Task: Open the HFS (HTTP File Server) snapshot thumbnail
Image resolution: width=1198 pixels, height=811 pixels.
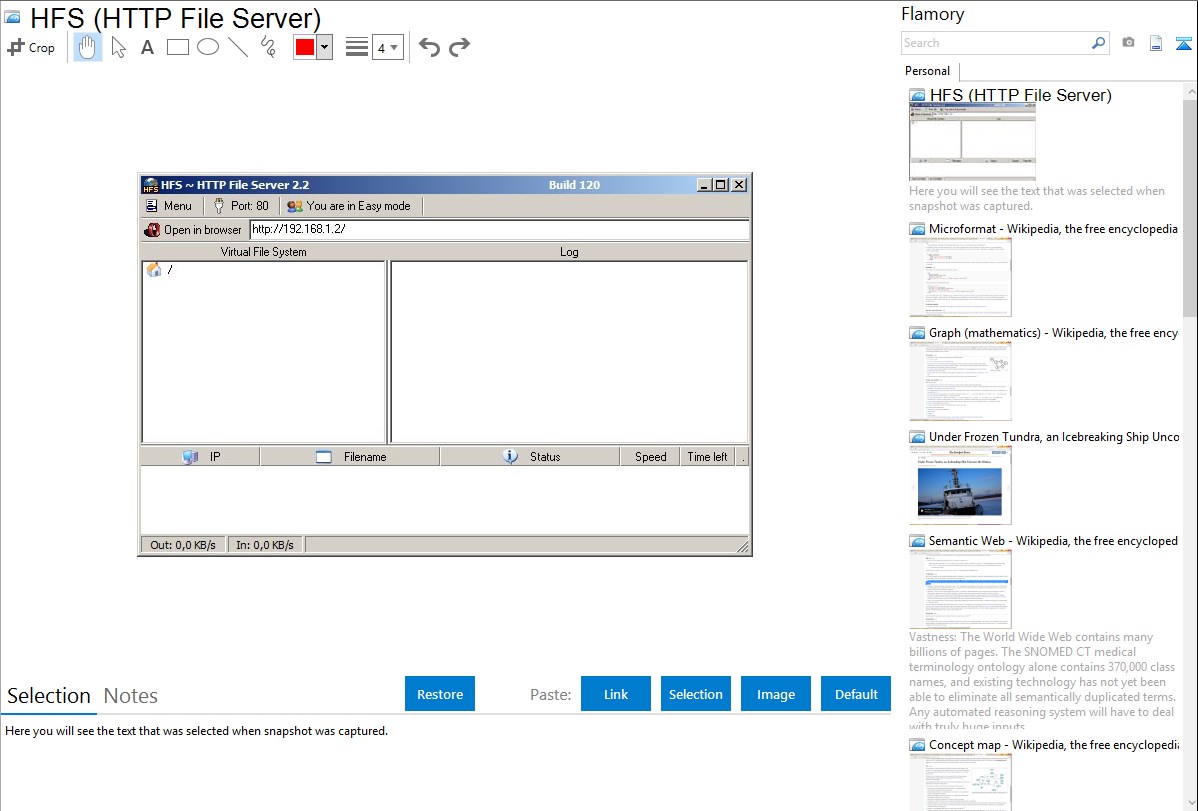Action: pyautogui.click(x=973, y=143)
